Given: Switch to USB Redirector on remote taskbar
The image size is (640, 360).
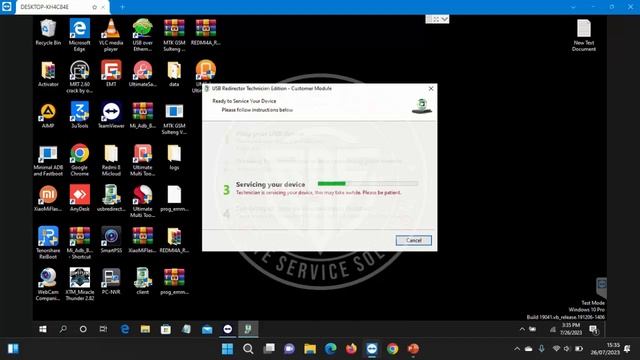Looking at the screenshot, I should pyautogui.click(x=248, y=329).
